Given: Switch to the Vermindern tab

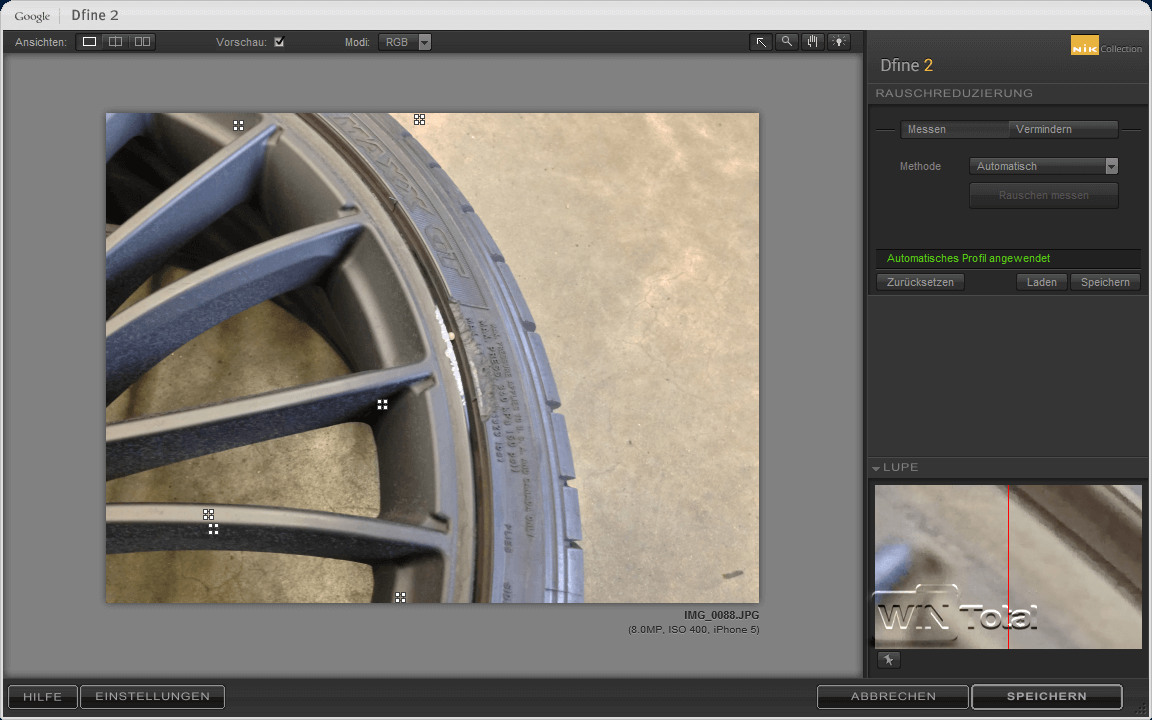Looking at the screenshot, I should click(1044, 129).
